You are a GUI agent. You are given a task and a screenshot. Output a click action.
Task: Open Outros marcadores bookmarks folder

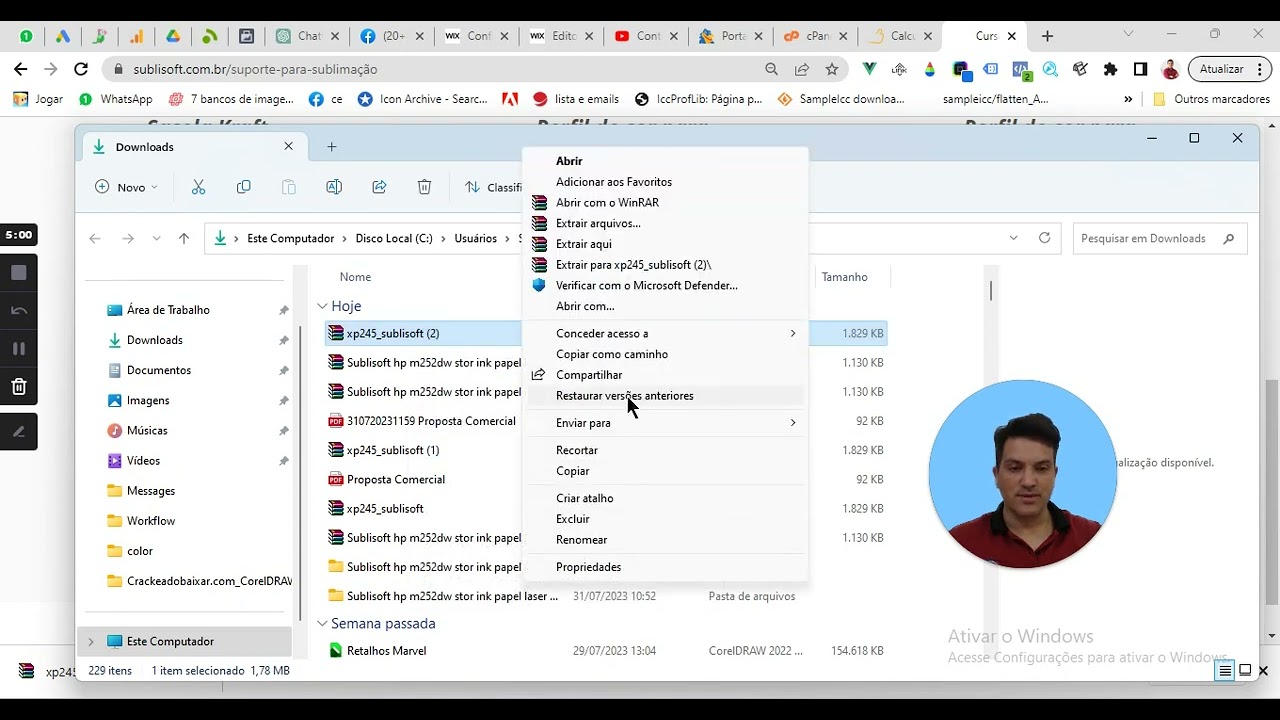1211,99
